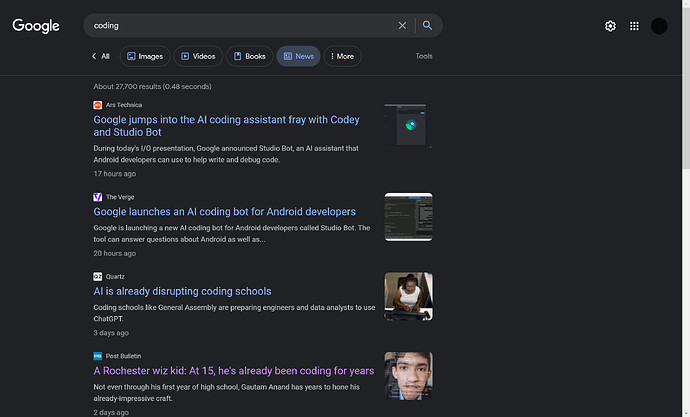Open the Codey and Studio Bot article
This screenshot has height=417, width=690.
click(x=226, y=126)
